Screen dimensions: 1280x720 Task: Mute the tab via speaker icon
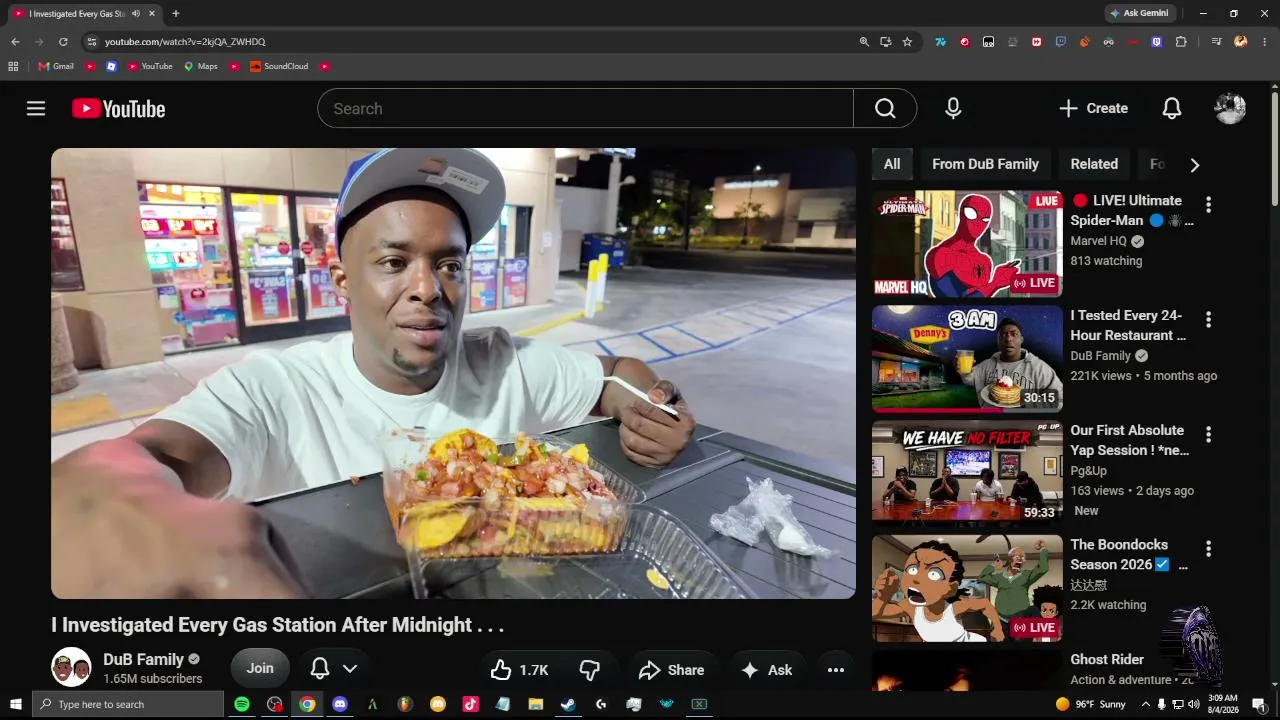tap(136, 14)
